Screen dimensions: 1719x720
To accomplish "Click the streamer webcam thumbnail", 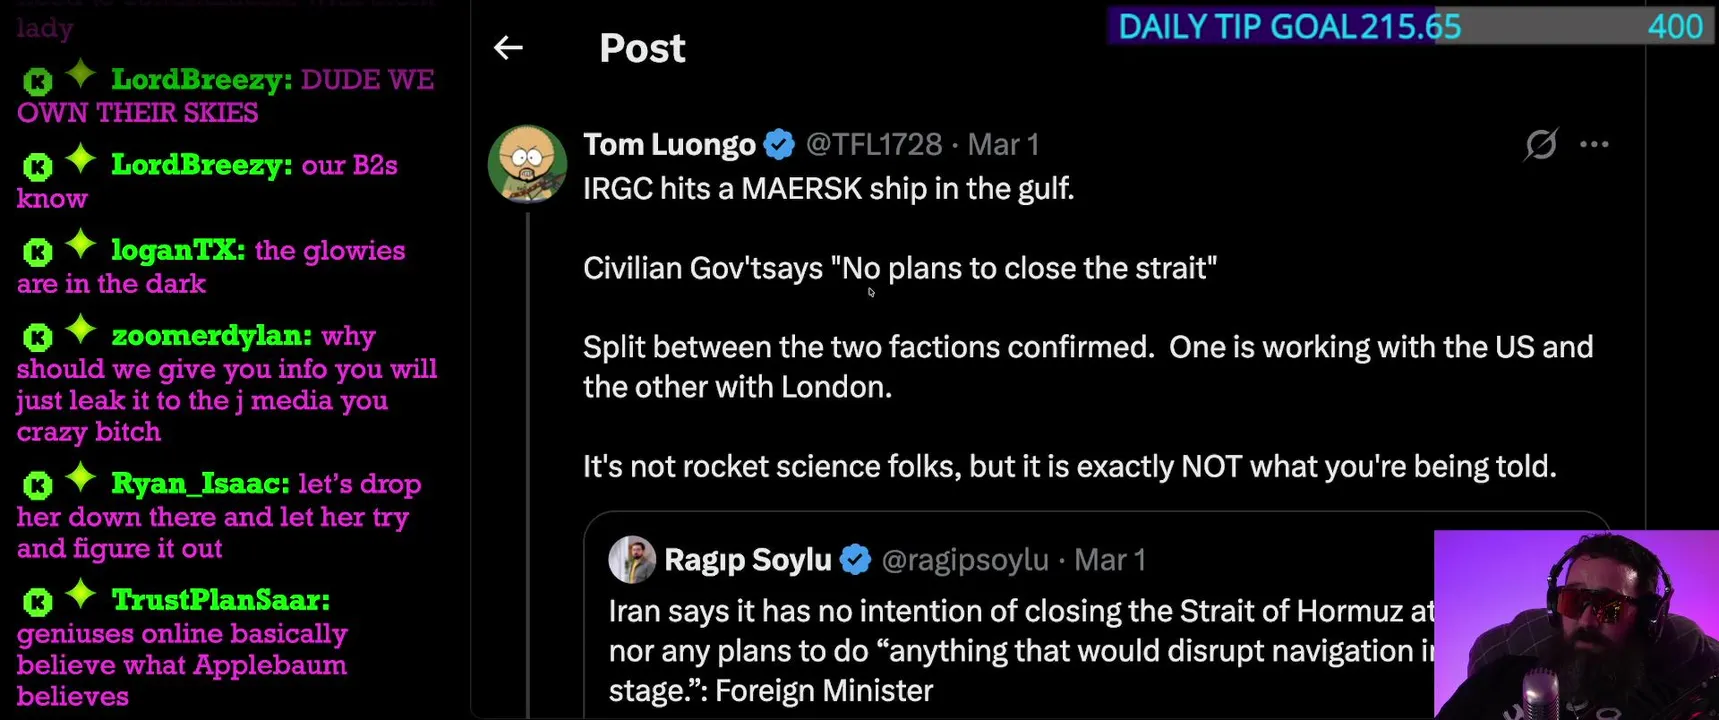I will (x=1576, y=625).
